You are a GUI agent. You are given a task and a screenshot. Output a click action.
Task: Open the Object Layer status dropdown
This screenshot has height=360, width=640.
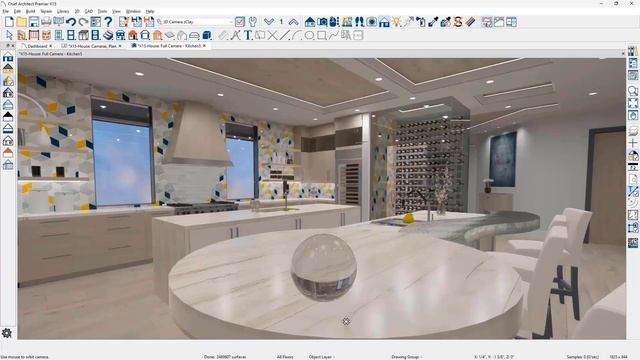coord(321,357)
